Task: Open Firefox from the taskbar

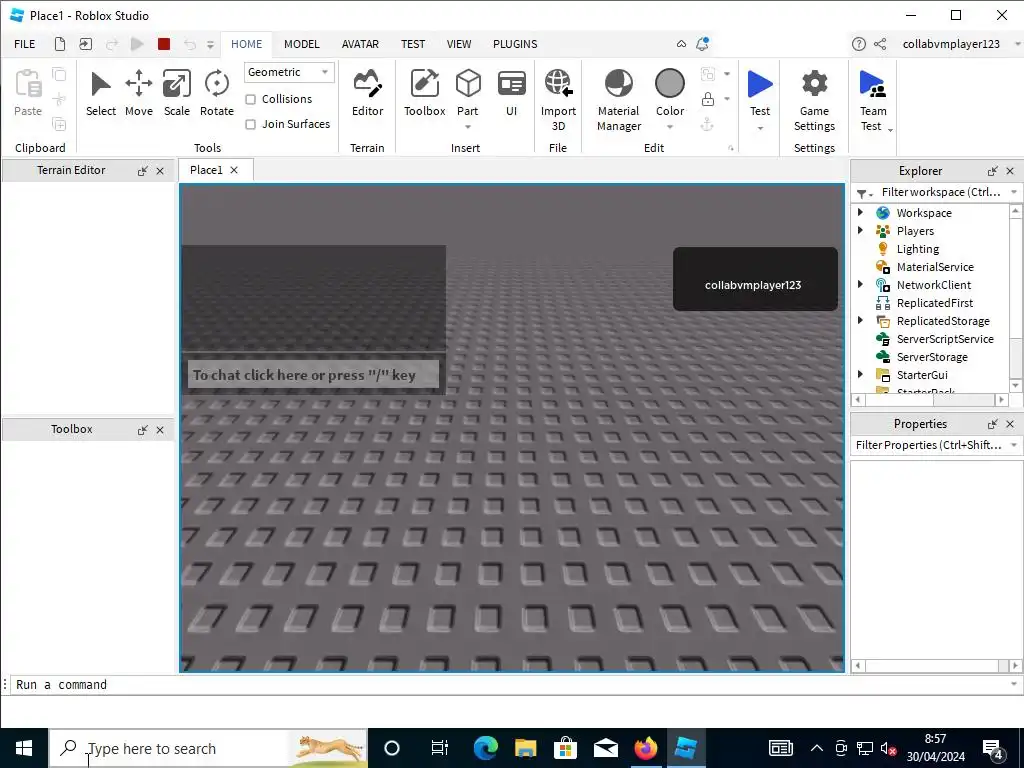Action: (645, 748)
